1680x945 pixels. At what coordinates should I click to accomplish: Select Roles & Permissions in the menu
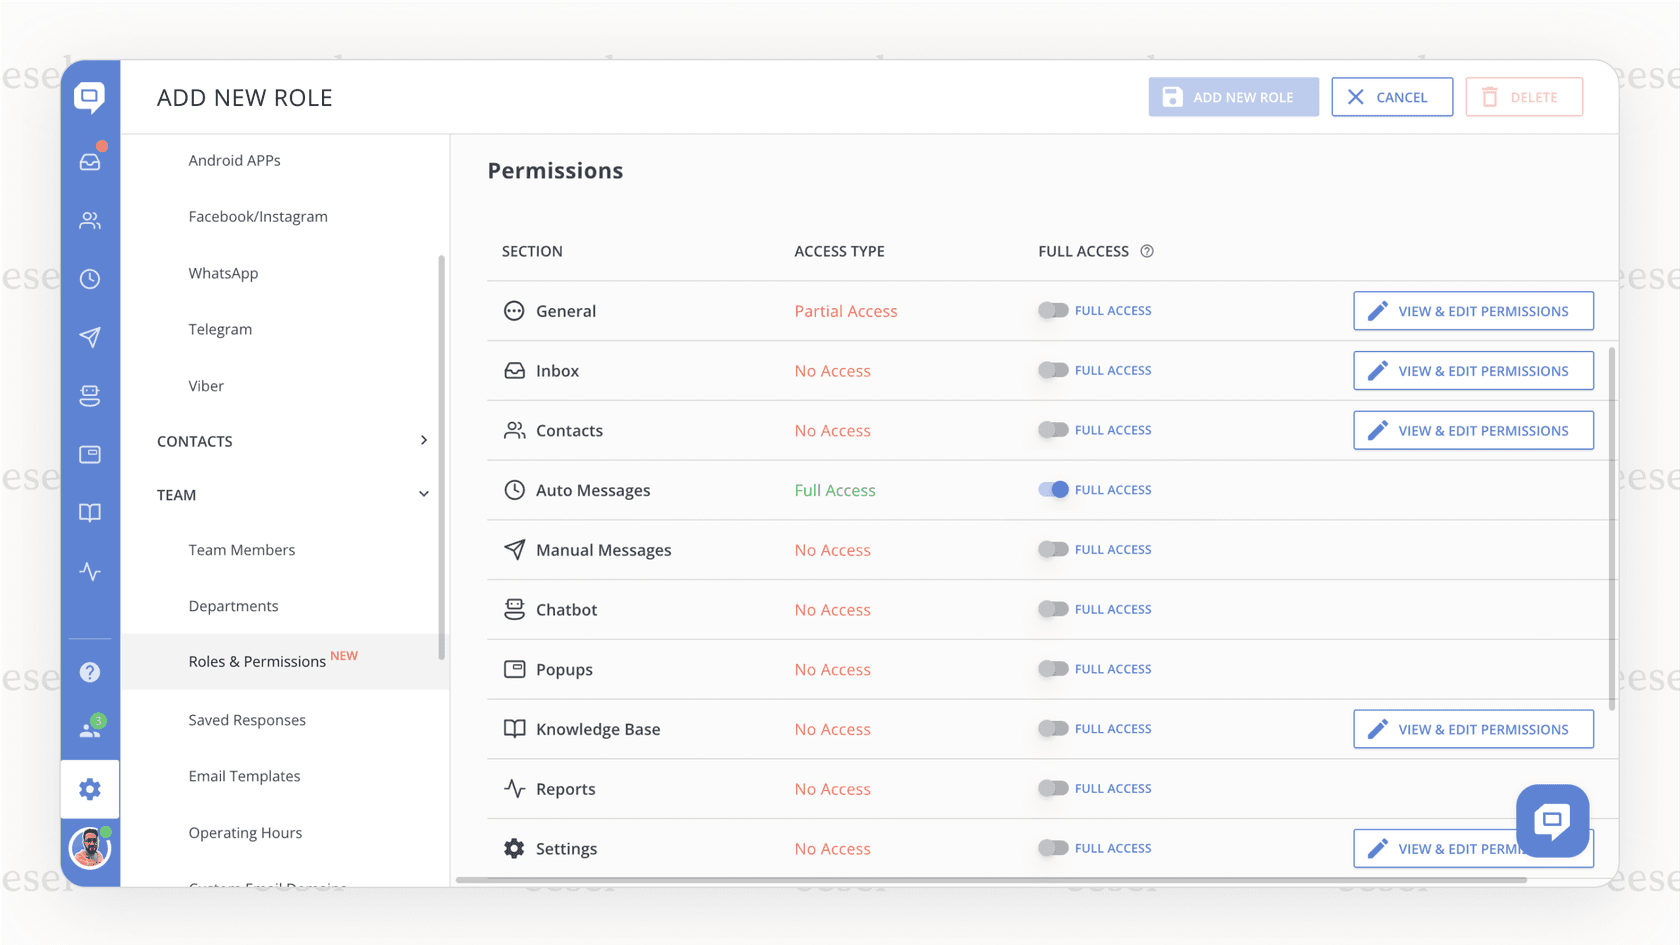pos(256,661)
